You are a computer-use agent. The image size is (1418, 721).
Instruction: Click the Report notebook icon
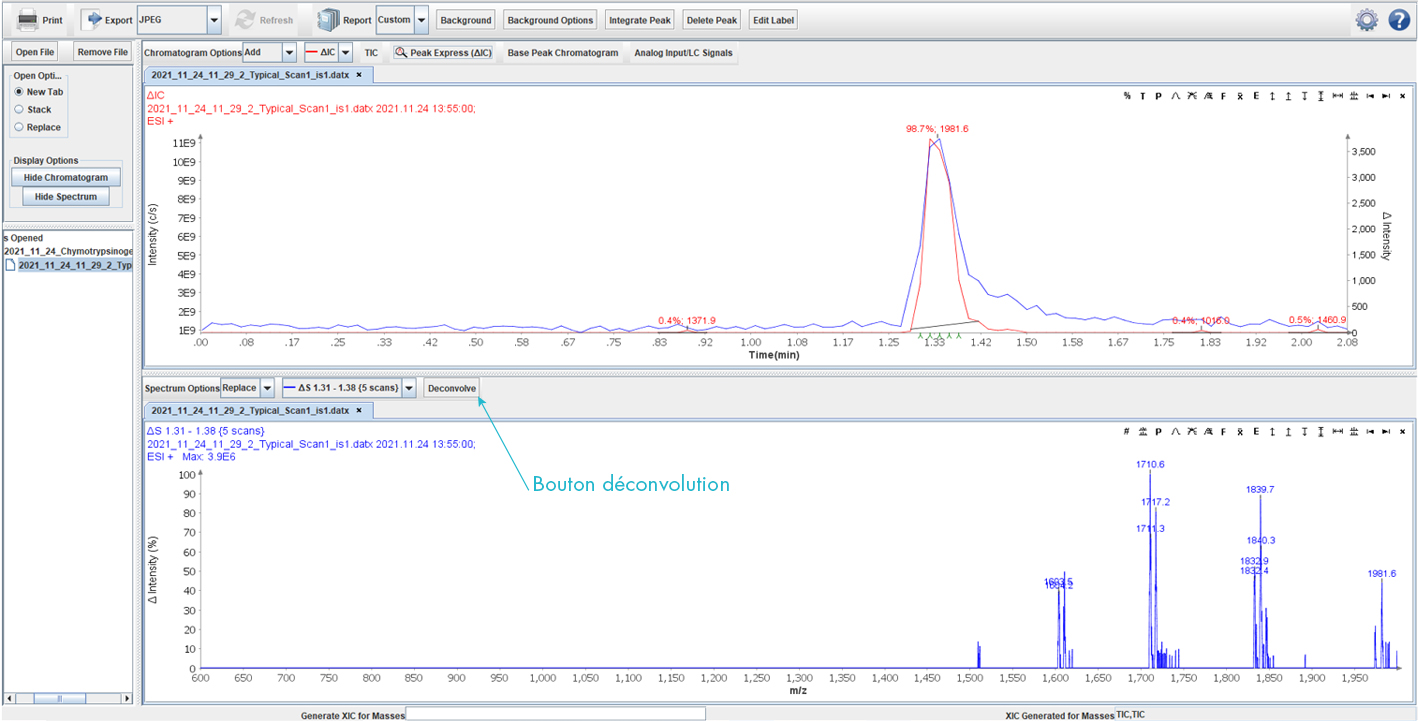(327, 20)
